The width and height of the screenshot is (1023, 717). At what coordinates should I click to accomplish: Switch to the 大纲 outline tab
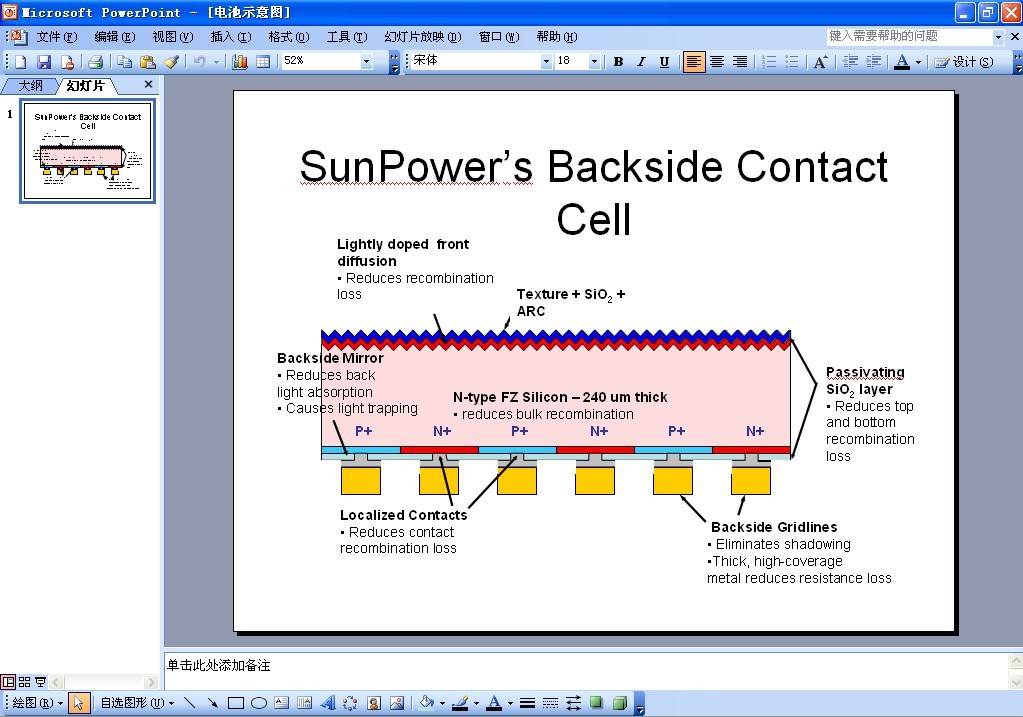point(31,86)
